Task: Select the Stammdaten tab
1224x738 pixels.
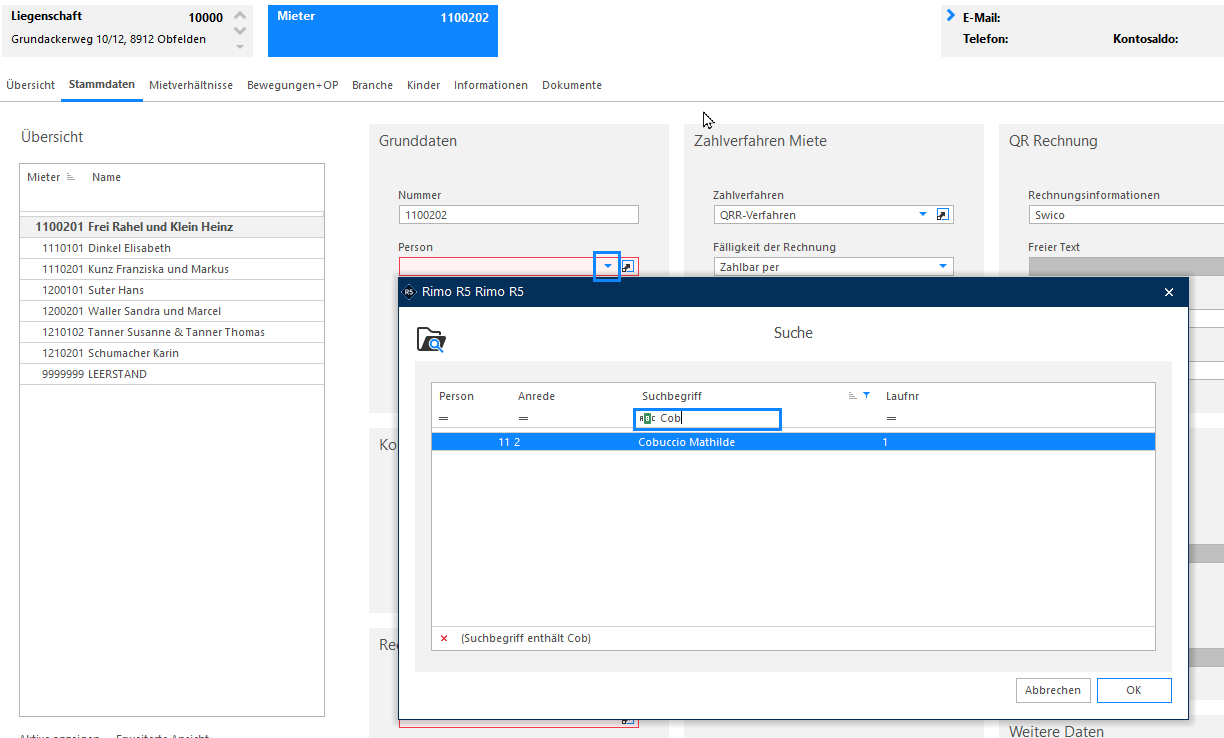Action: click(102, 85)
